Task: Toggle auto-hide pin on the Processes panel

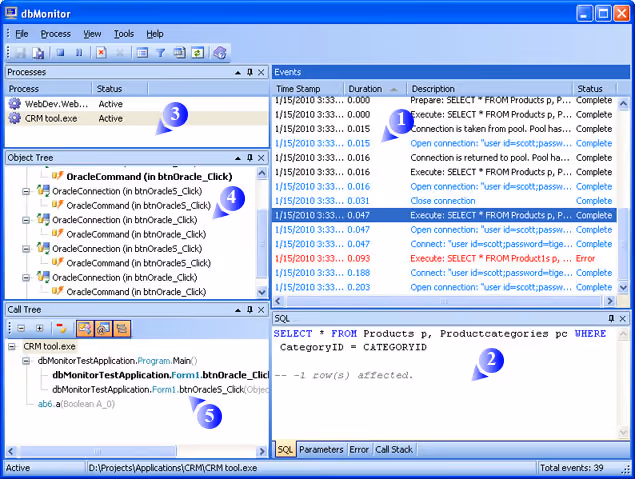Action: (x=250, y=72)
